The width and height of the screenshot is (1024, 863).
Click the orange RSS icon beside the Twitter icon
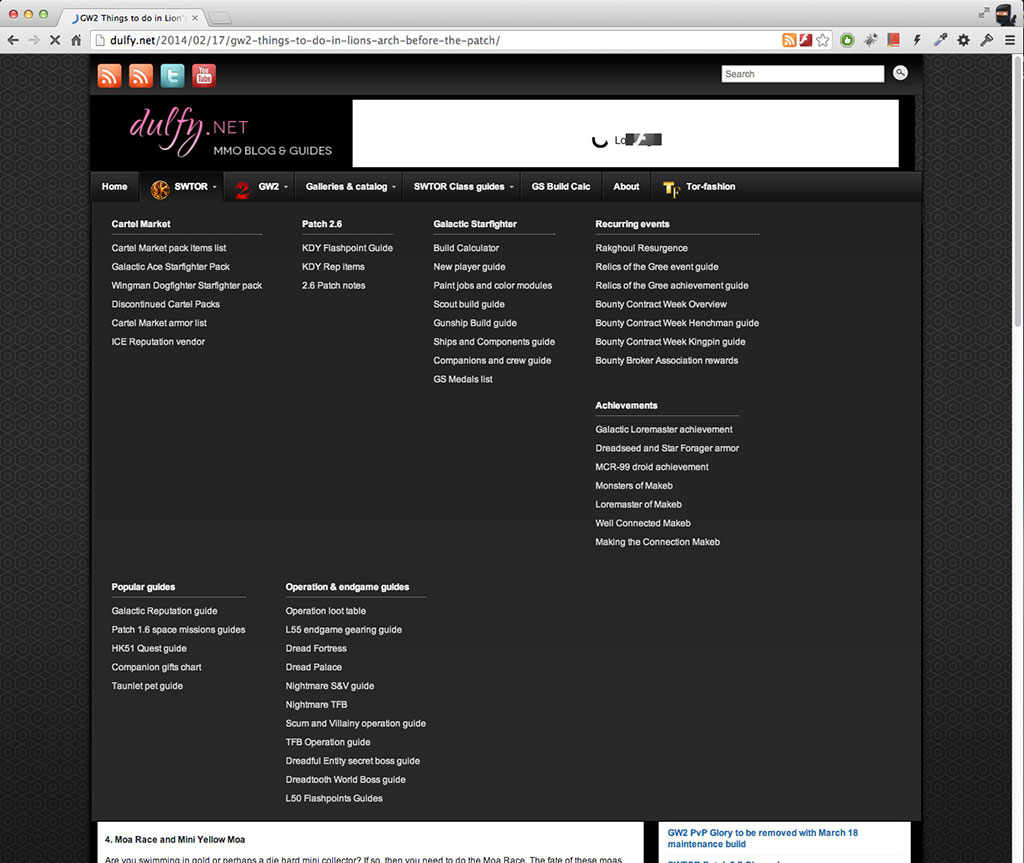[141, 76]
